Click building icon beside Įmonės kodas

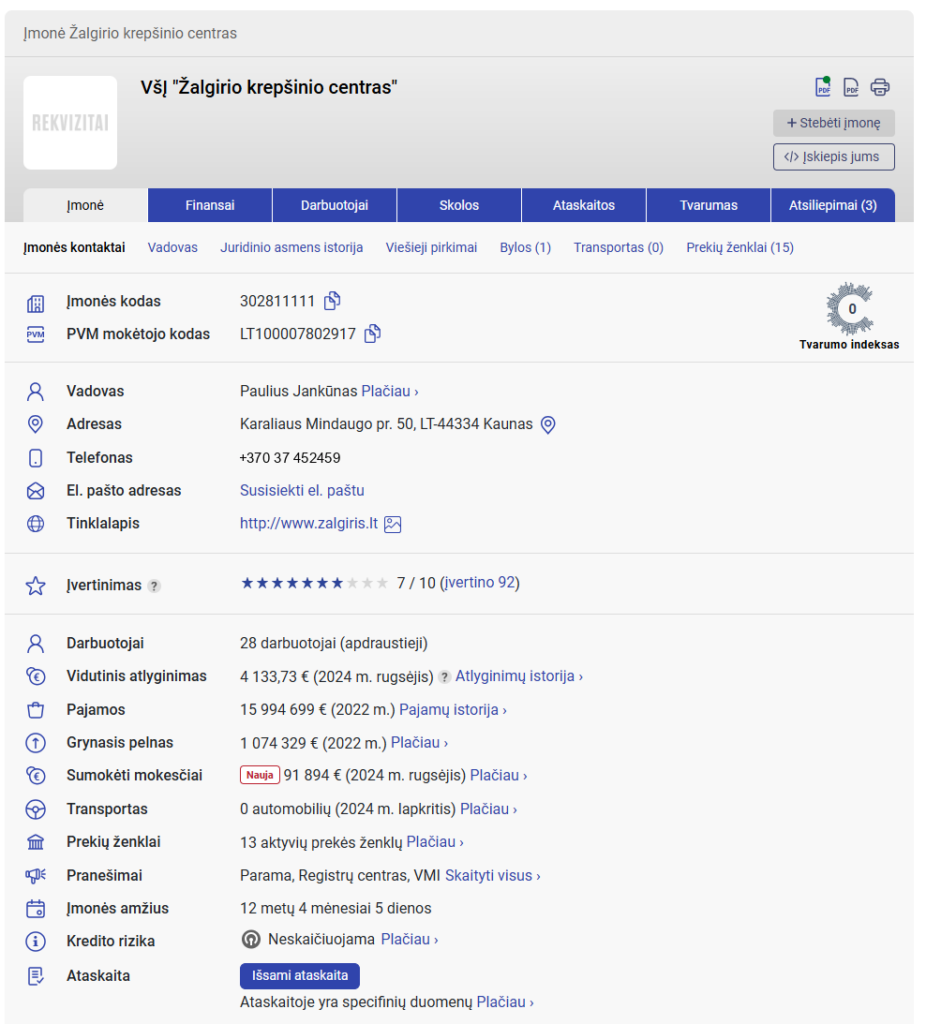[35, 303]
